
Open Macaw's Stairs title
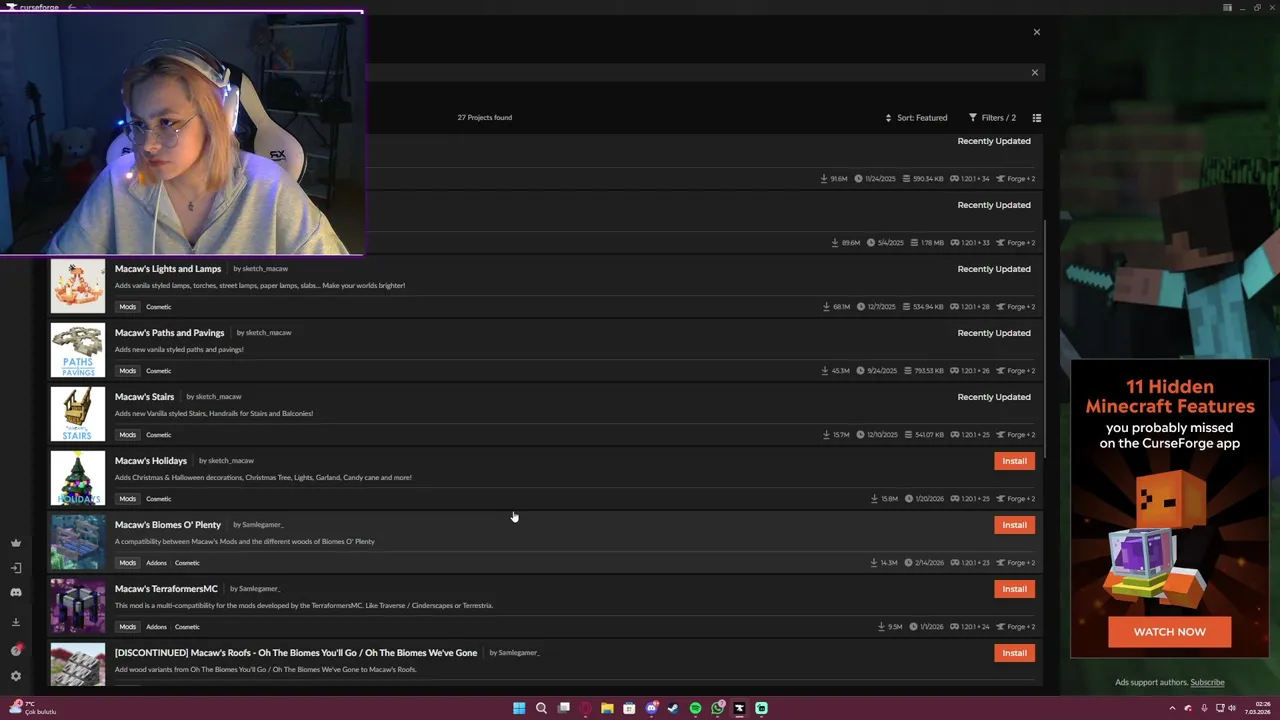pyautogui.click(x=144, y=397)
